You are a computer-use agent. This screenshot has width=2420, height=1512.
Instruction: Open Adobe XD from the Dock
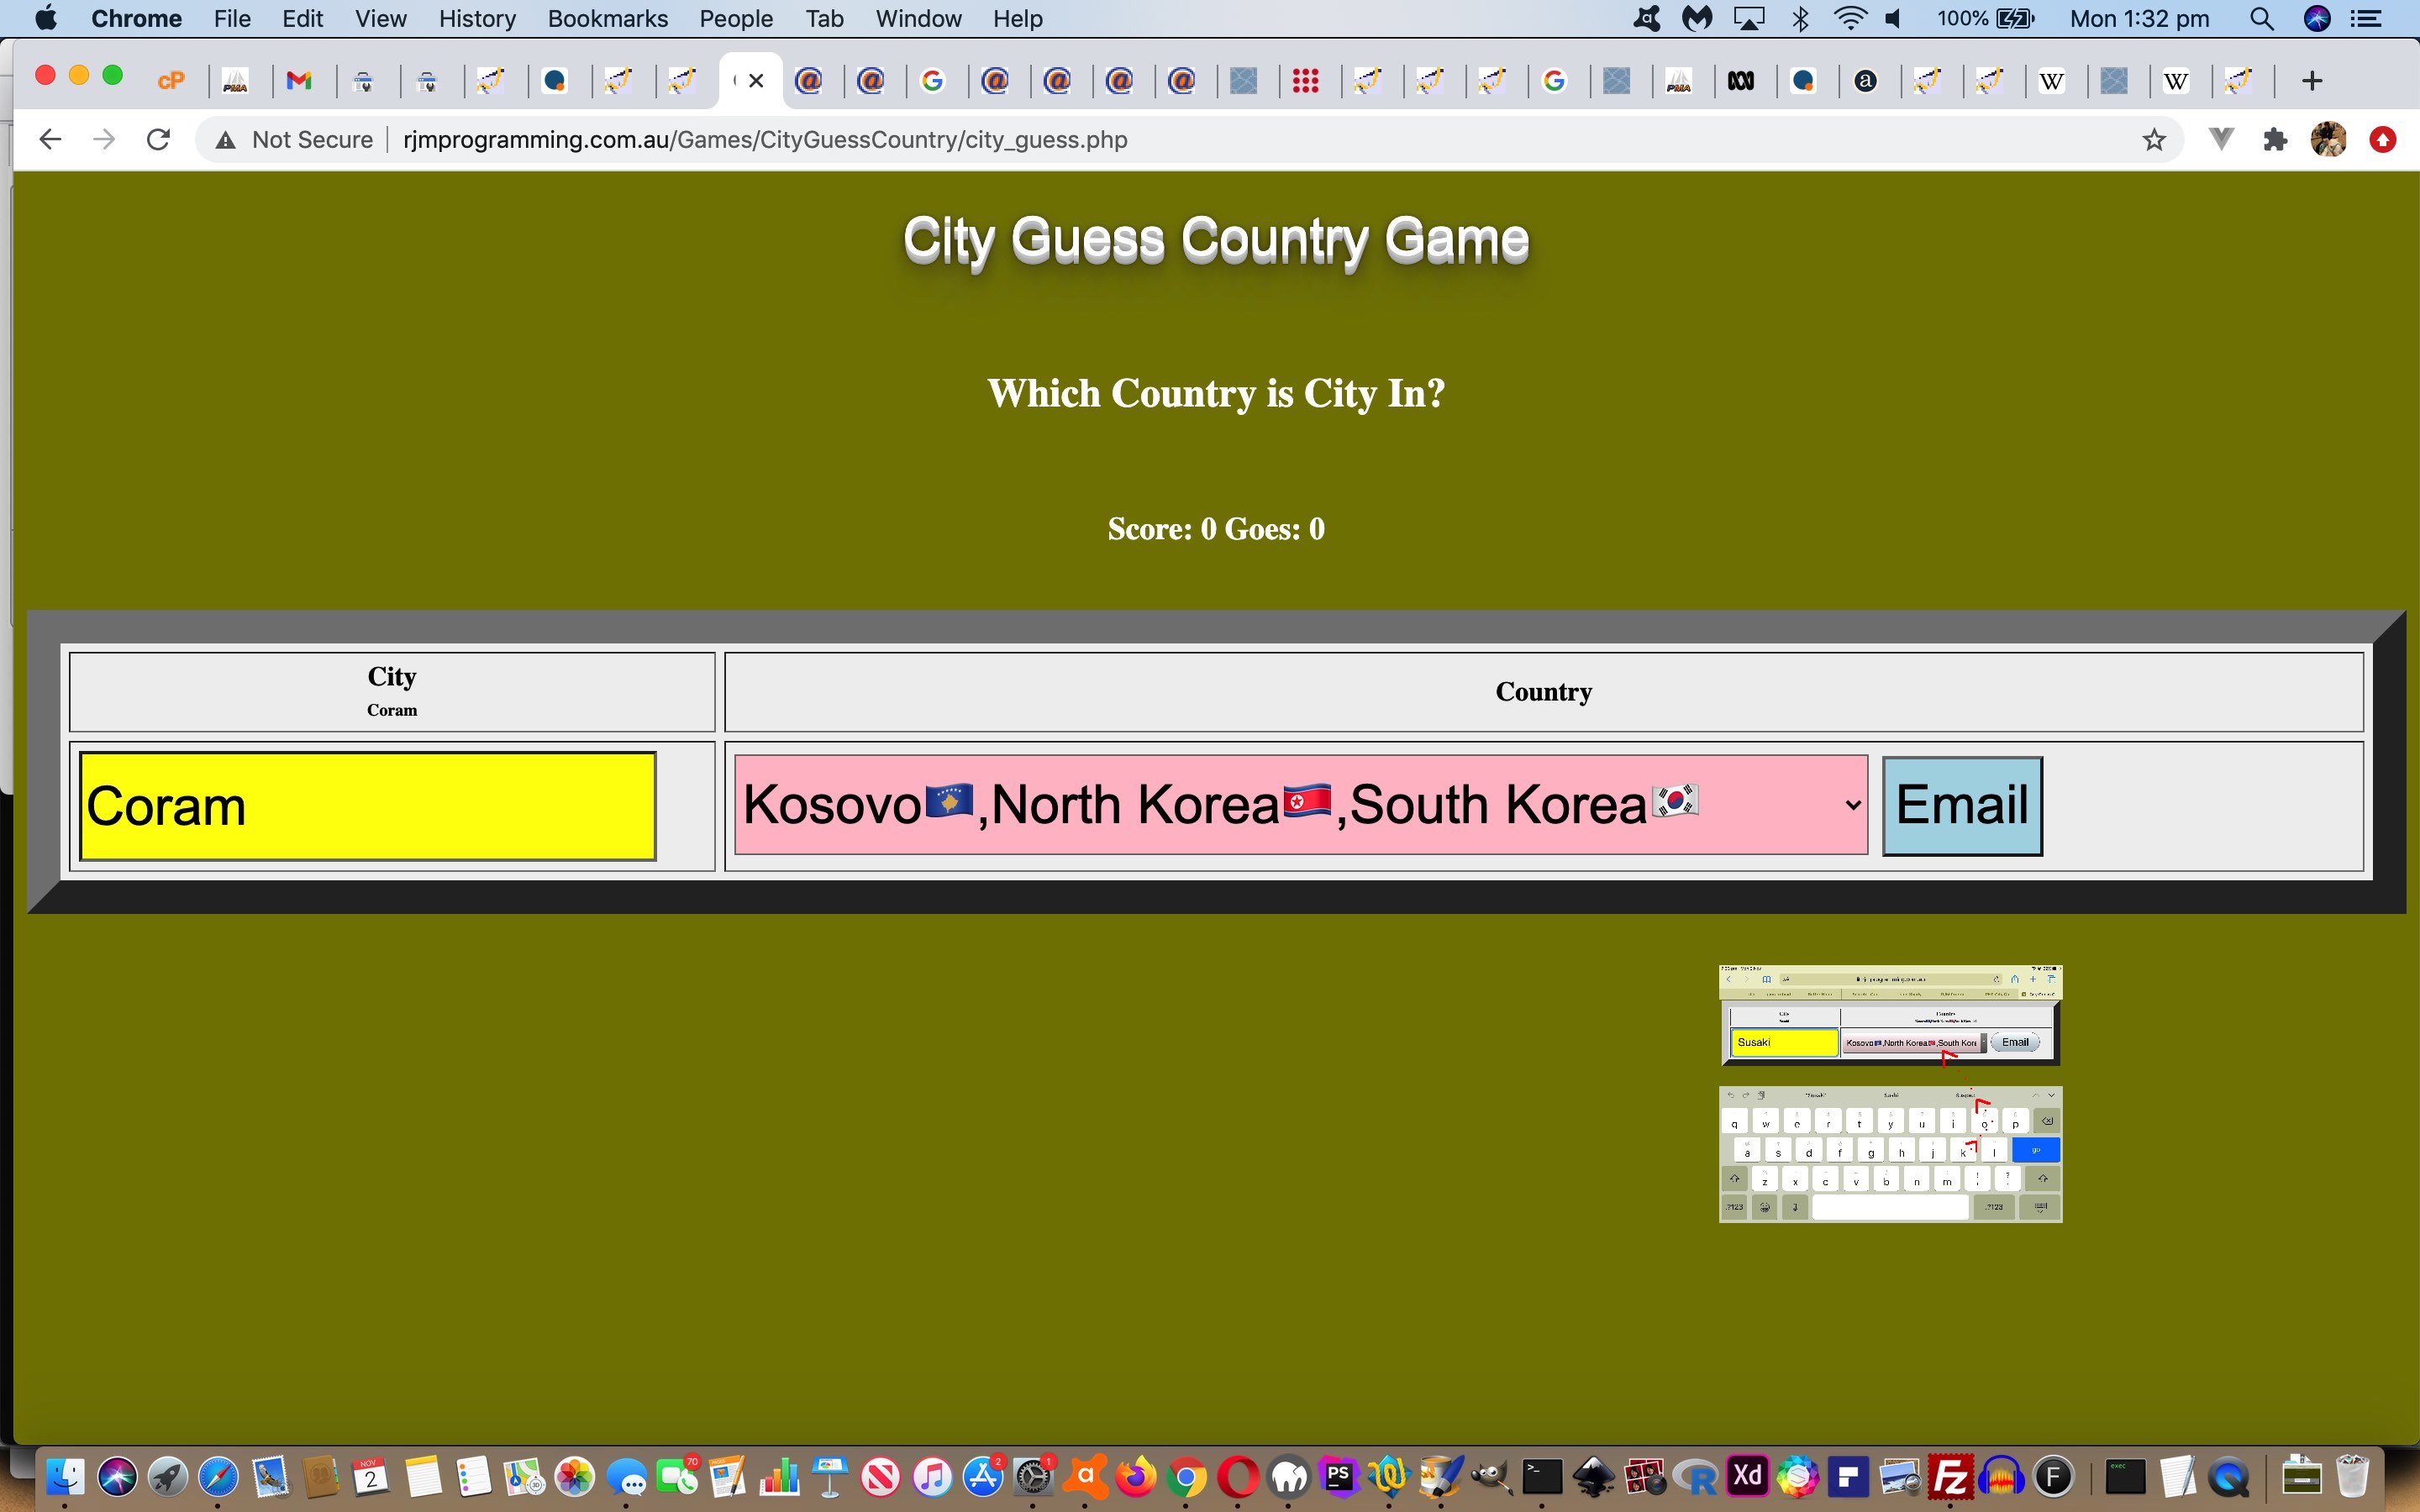tap(1747, 1476)
